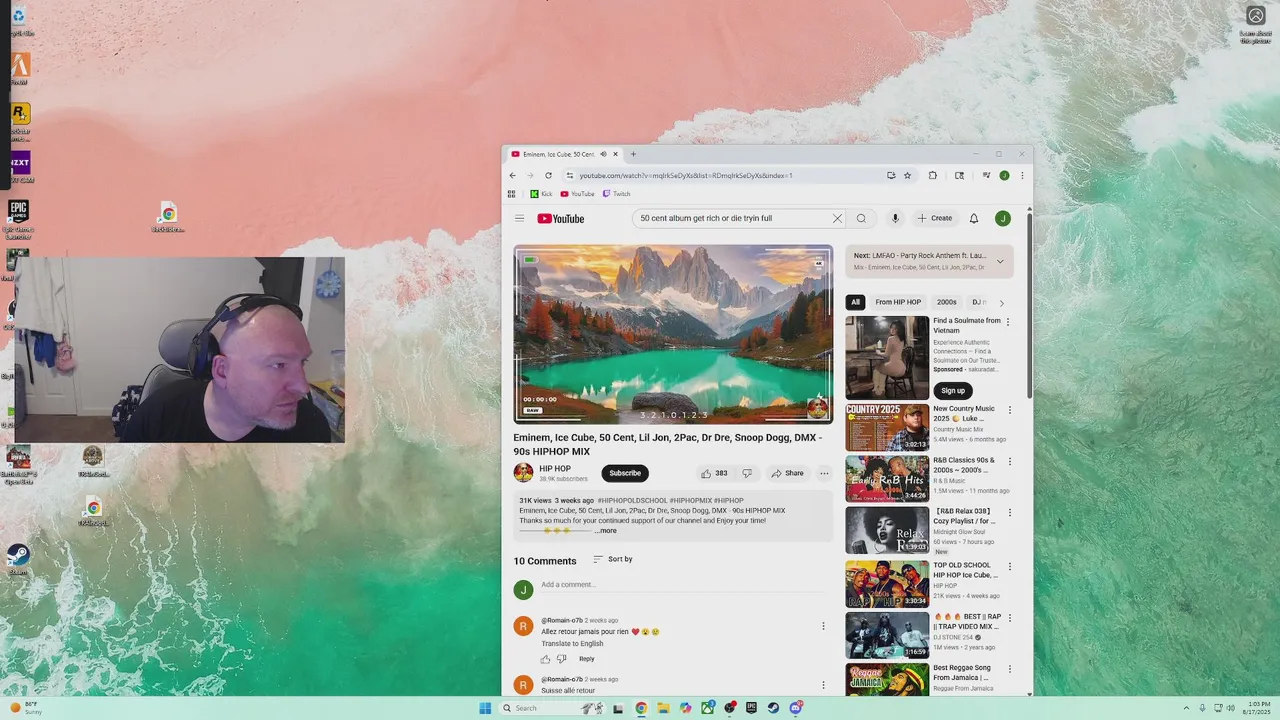This screenshot has height=720, width=1280.
Task: Expand the video description with ...more
Action: [x=606, y=531]
